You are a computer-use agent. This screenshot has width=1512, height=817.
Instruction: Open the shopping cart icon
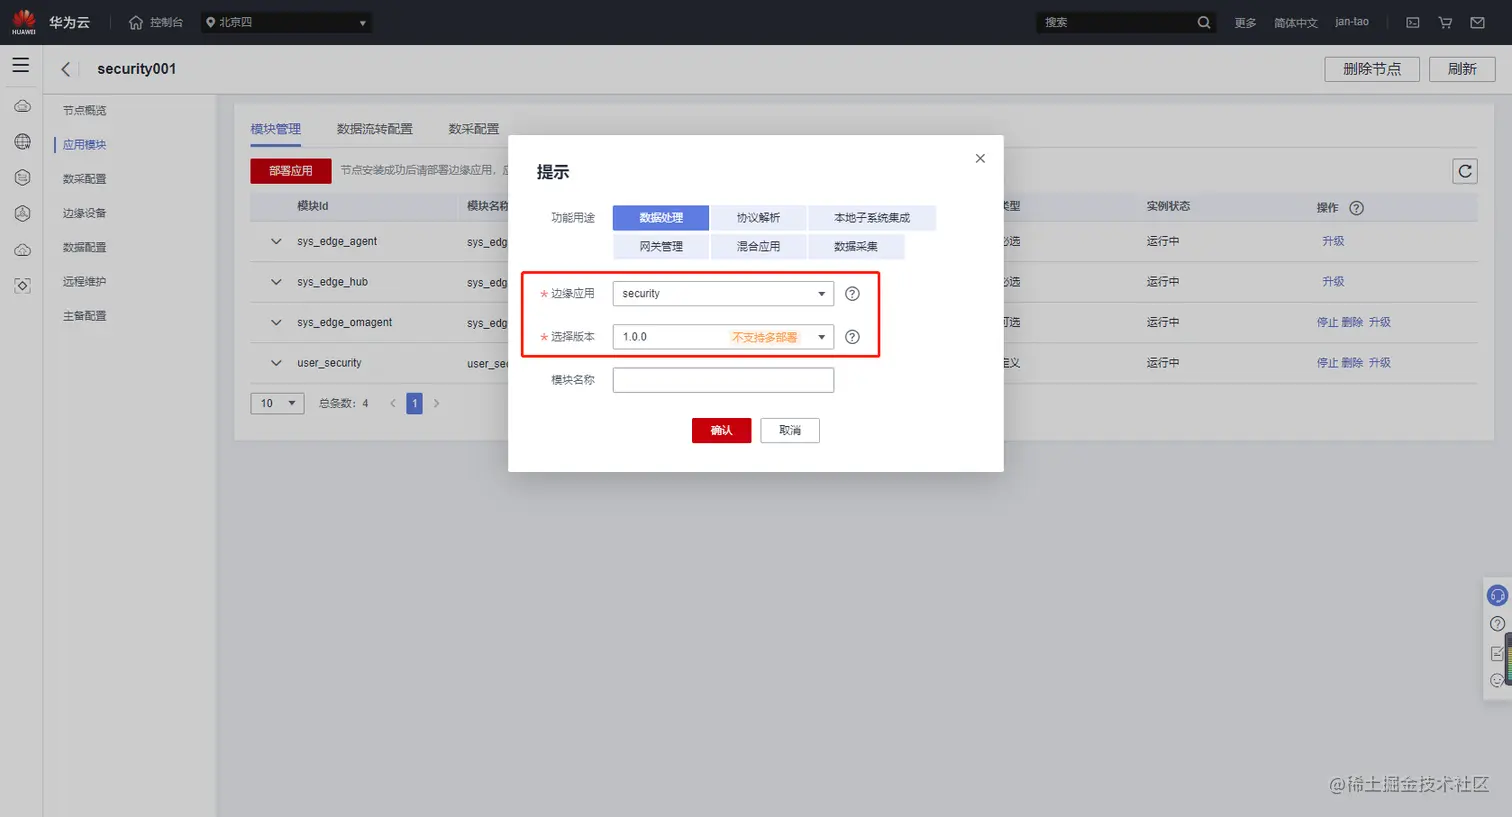point(1445,22)
